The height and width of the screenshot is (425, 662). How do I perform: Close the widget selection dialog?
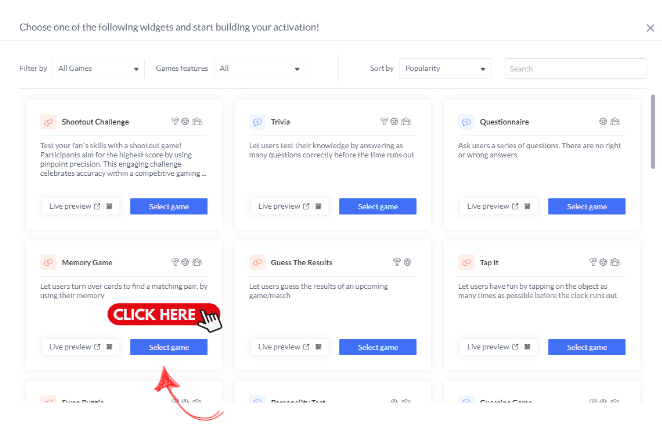click(x=650, y=27)
